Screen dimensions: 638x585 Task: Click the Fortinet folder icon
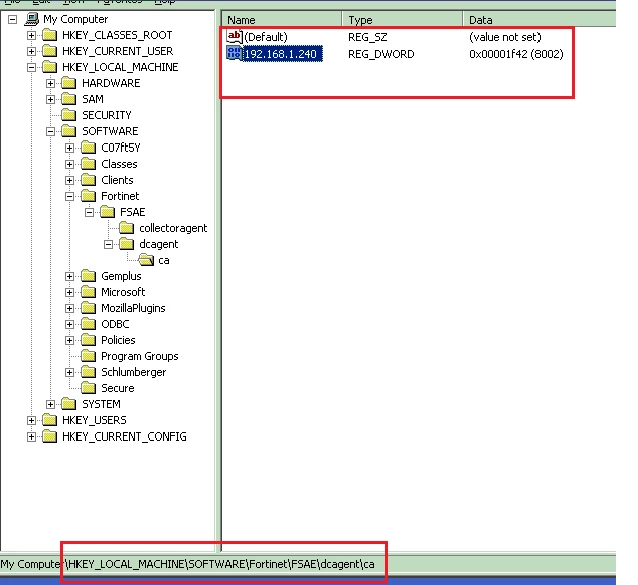coord(88,196)
